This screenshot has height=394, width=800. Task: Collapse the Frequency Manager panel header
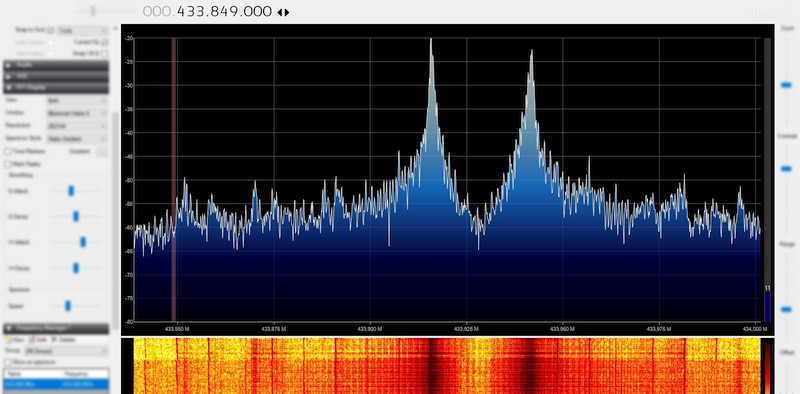pyautogui.click(x=56, y=328)
